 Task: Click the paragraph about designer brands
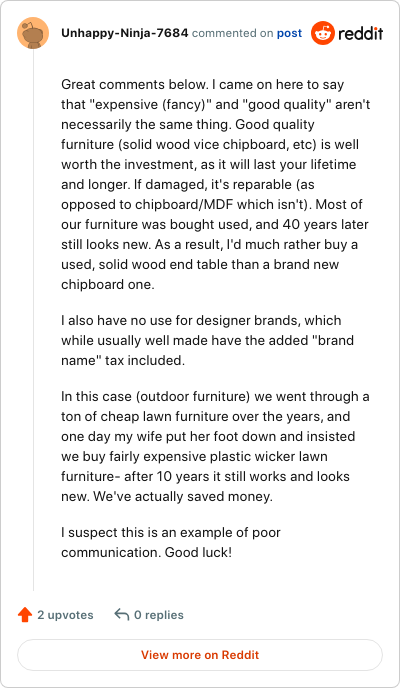pos(207,340)
